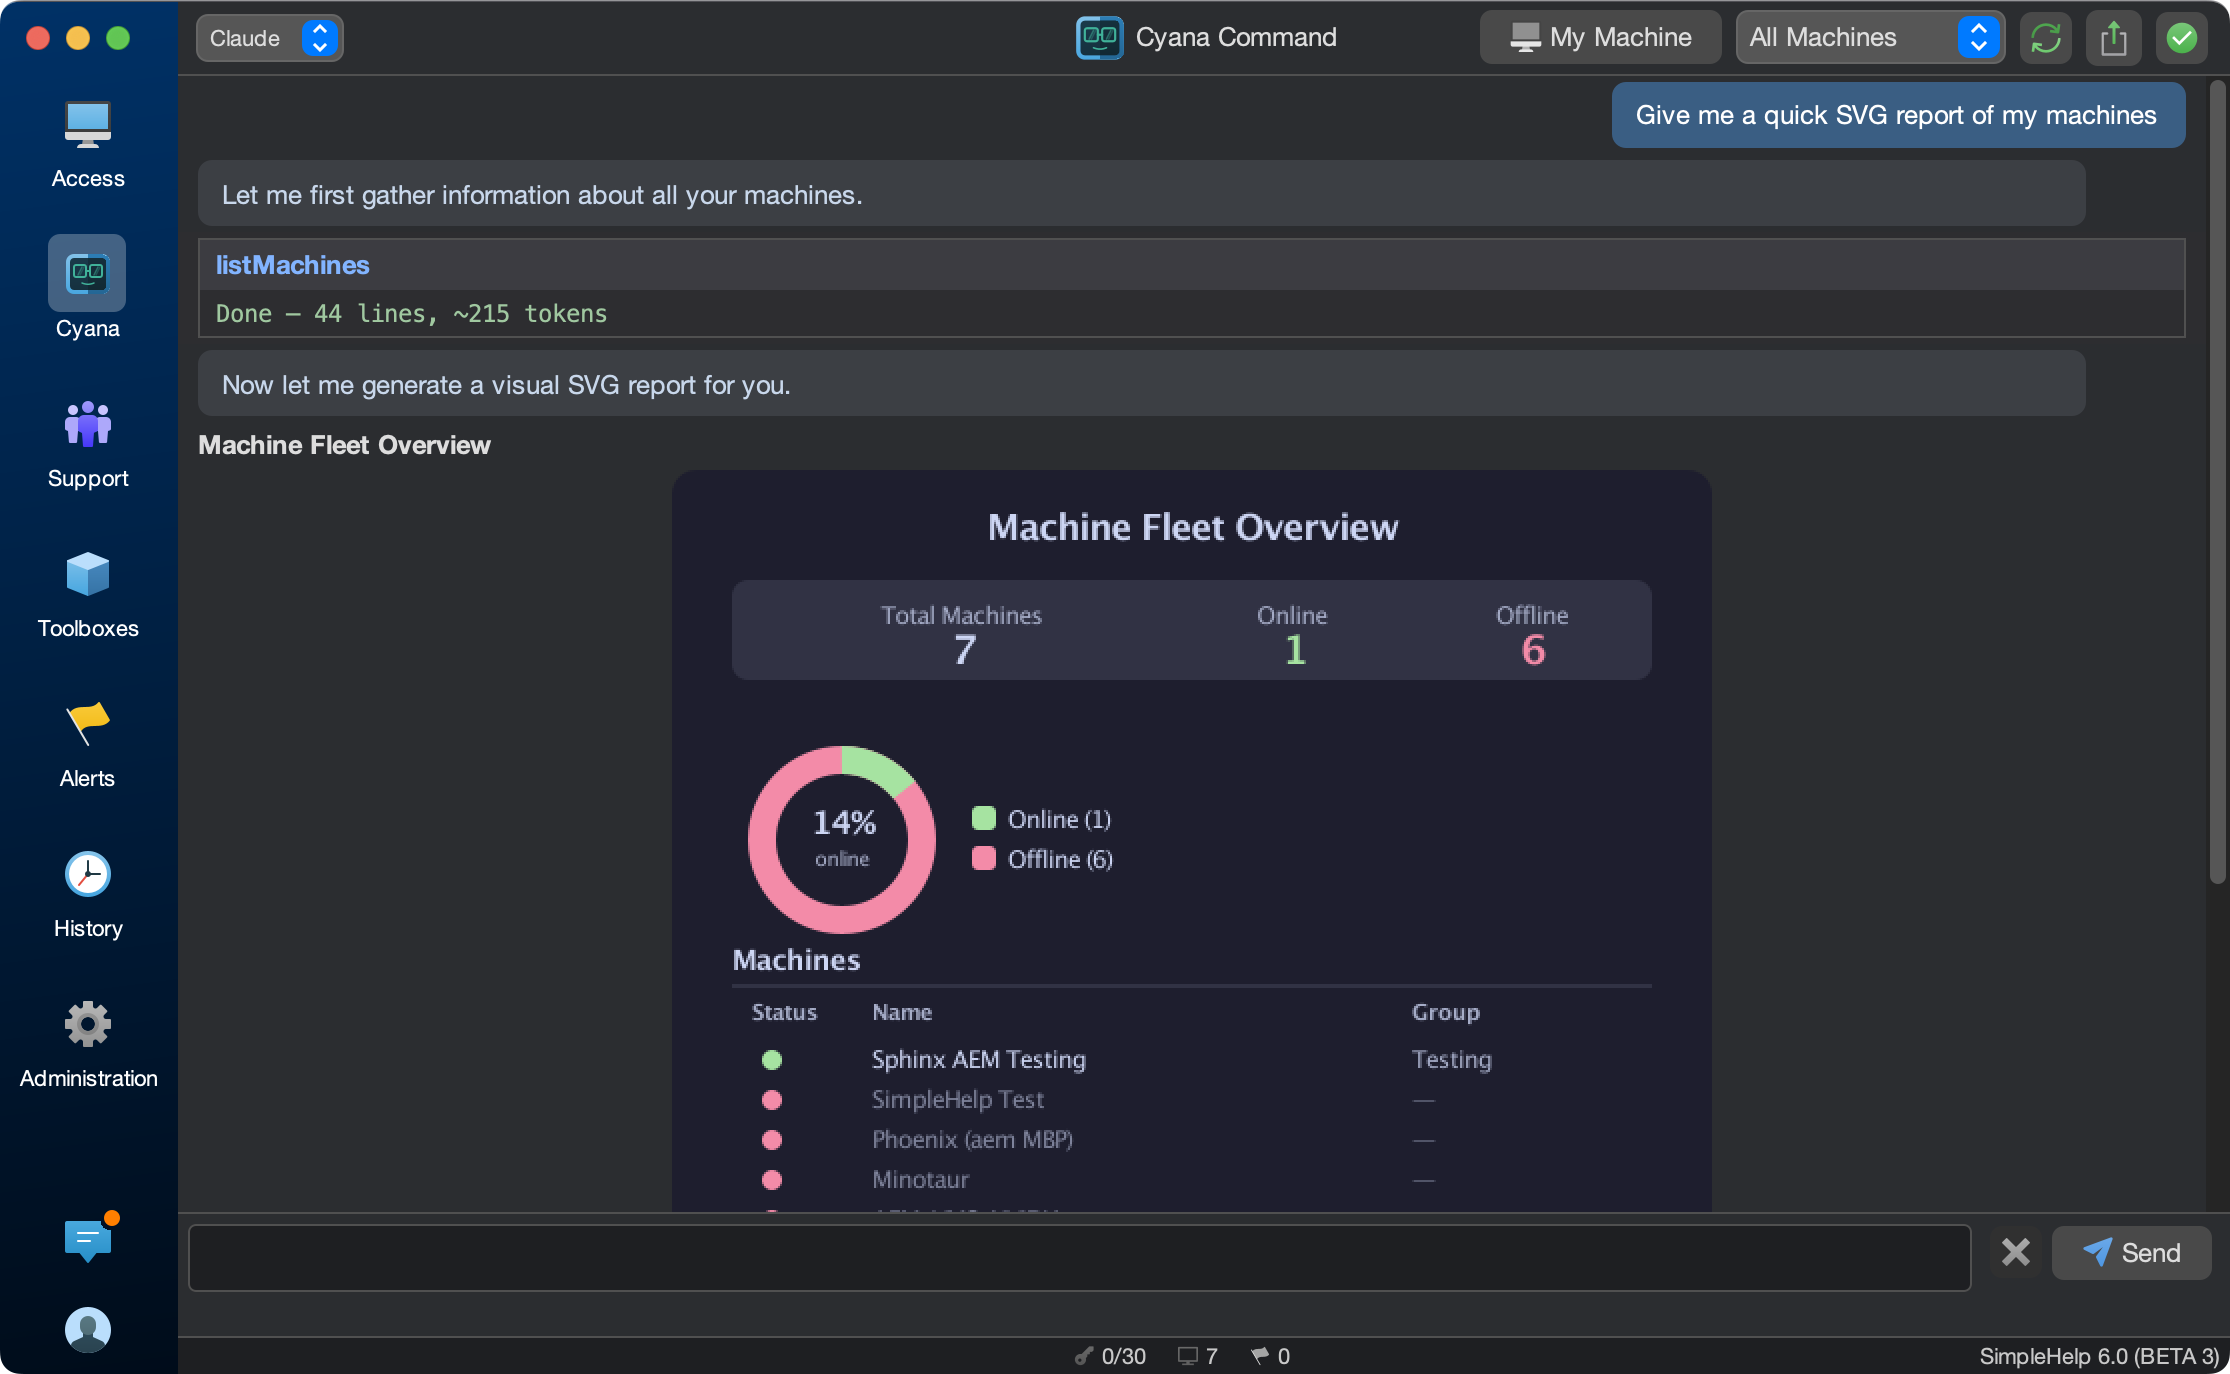Click the X clear button
This screenshot has width=2230, height=1374.
point(2015,1252)
